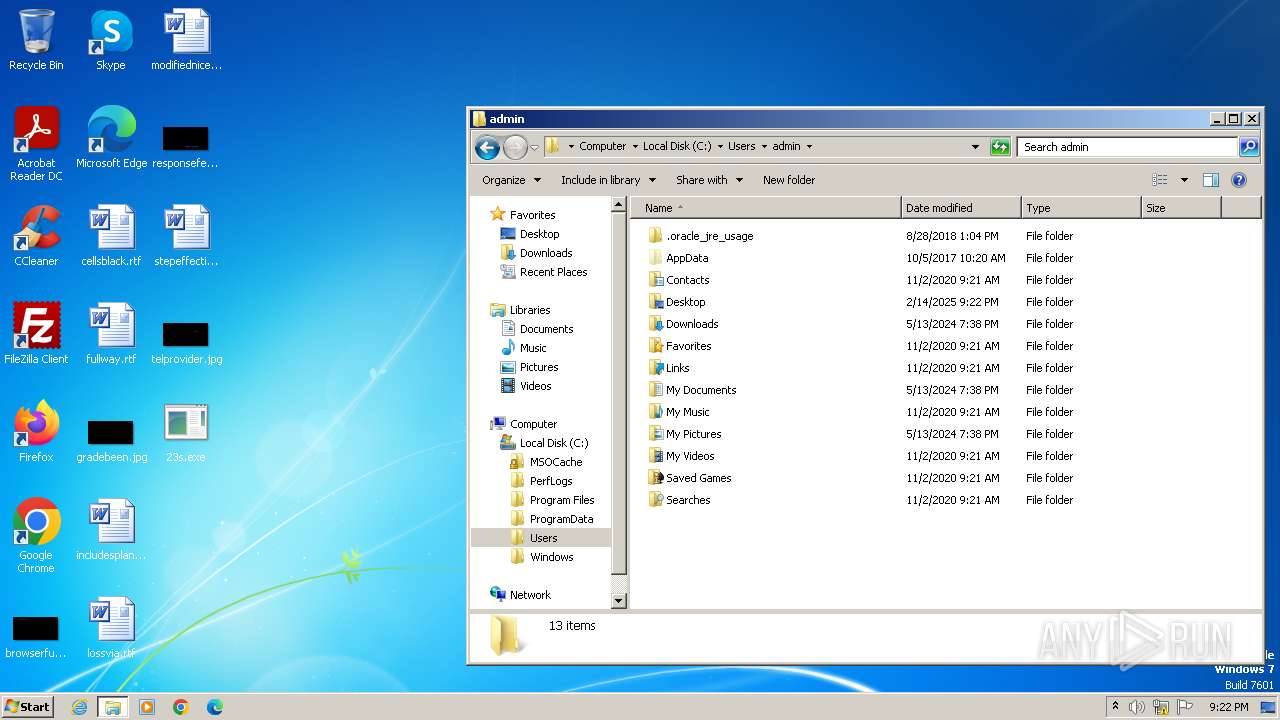Open the recent pages dropdown arrow
Viewport: 1280px width, 720px height.
pyautogui.click(x=534, y=147)
